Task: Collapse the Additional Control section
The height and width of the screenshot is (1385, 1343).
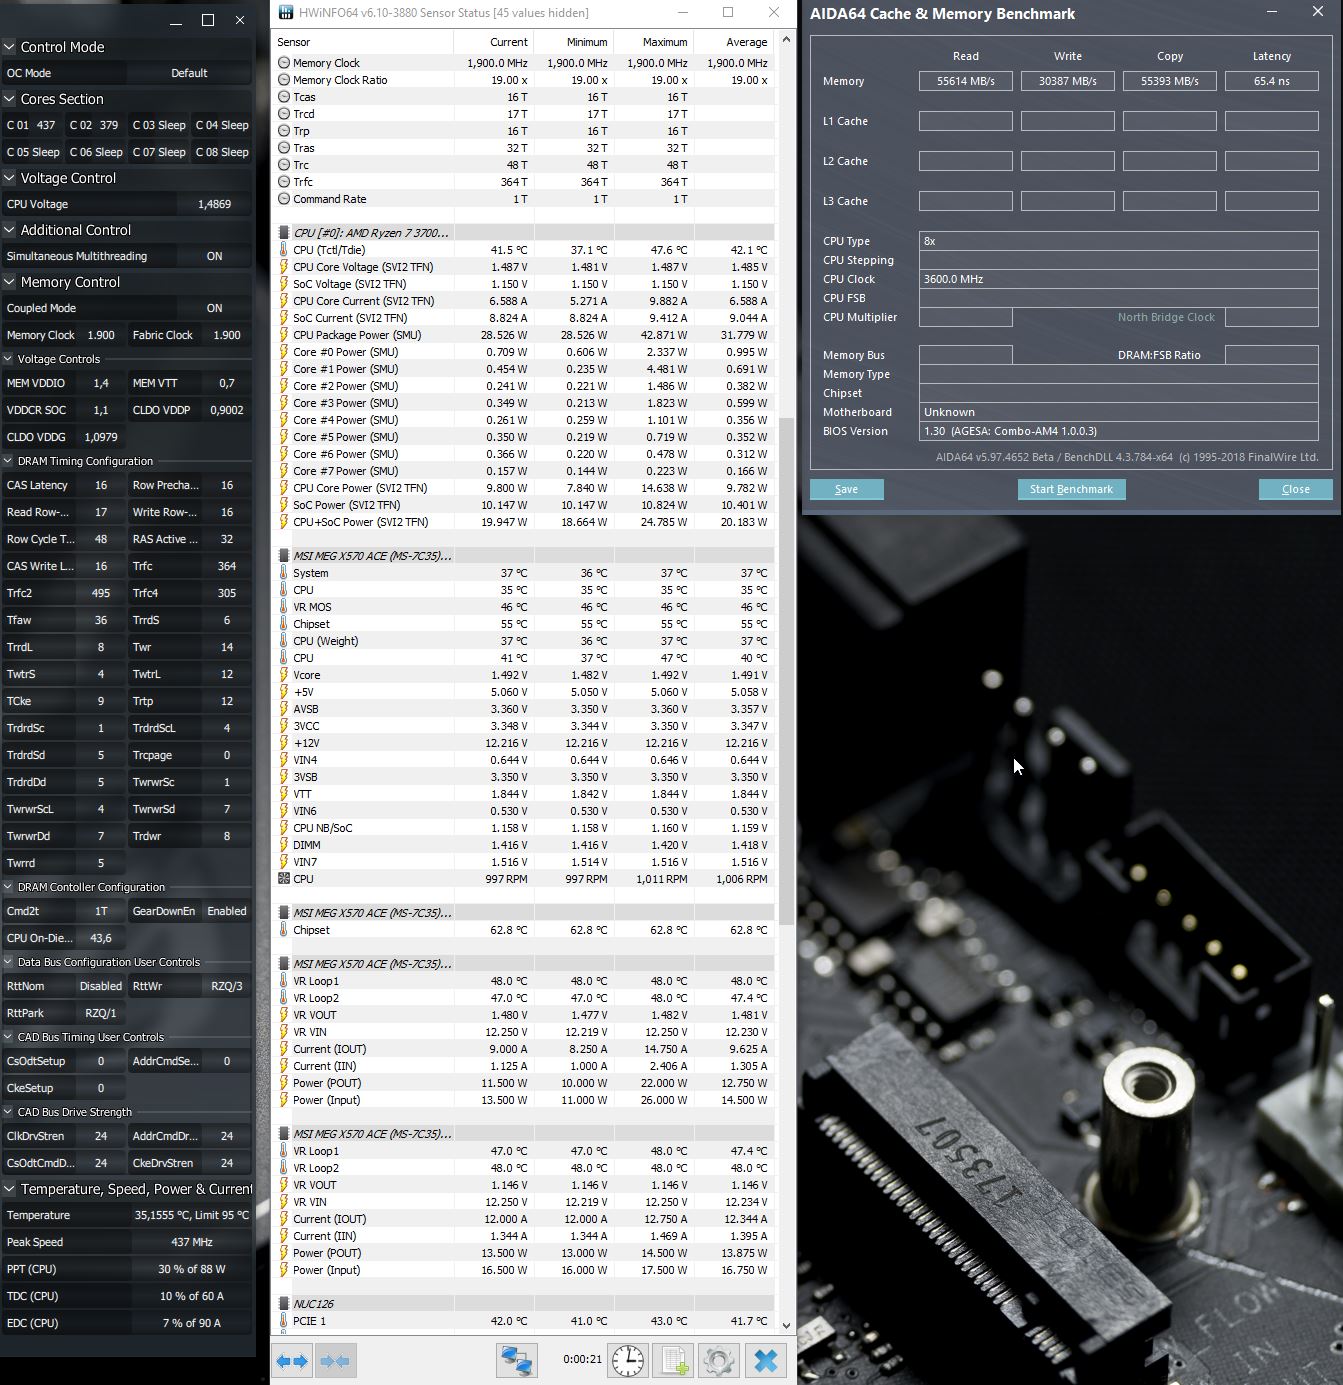Action: [x=9, y=230]
